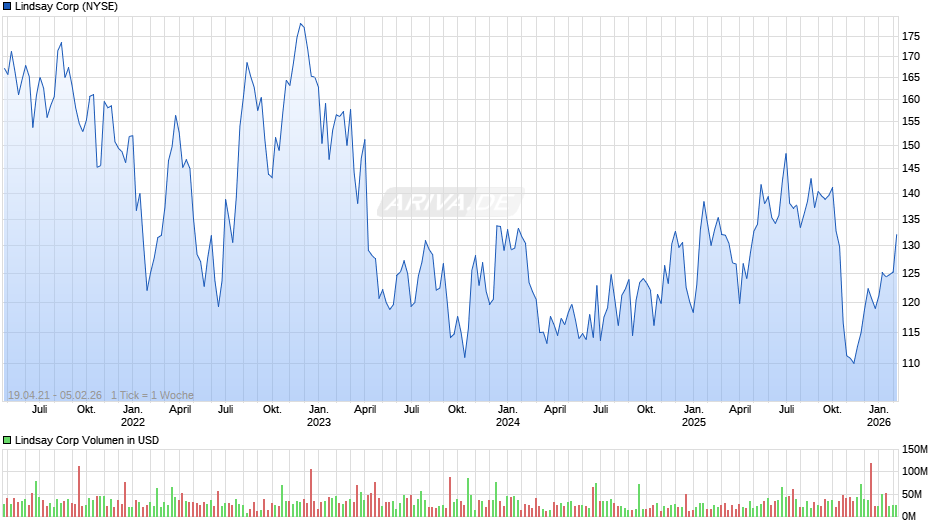Click the 'Jan. 2026' time axis label

click(x=879, y=416)
